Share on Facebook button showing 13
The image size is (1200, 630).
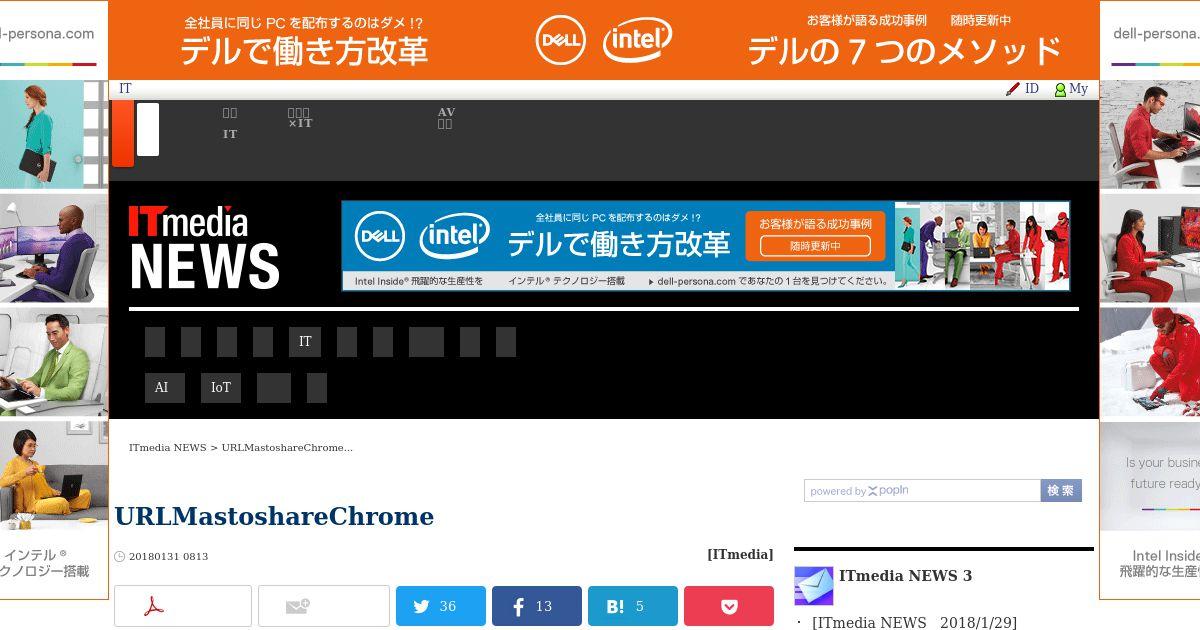pyautogui.click(x=537, y=606)
